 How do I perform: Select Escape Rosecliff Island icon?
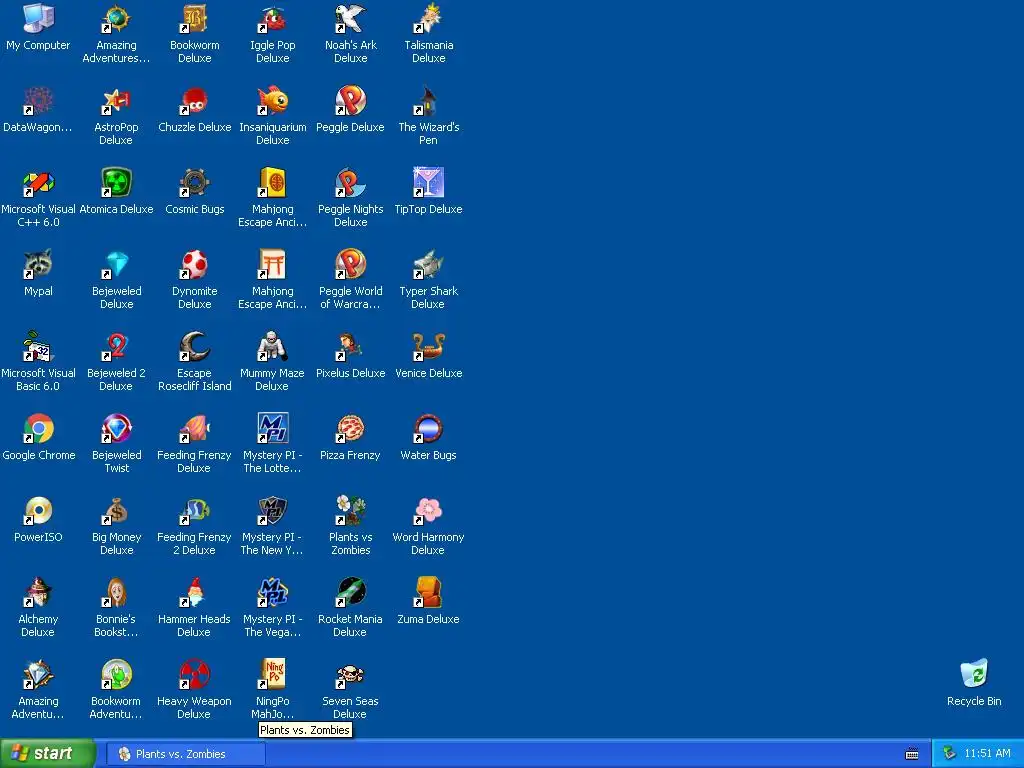click(x=194, y=347)
